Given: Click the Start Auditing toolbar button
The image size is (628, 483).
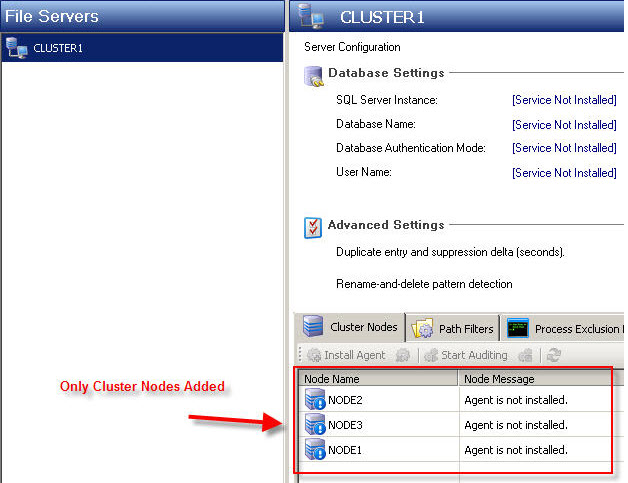Looking at the screenshot, I should 466,355.
